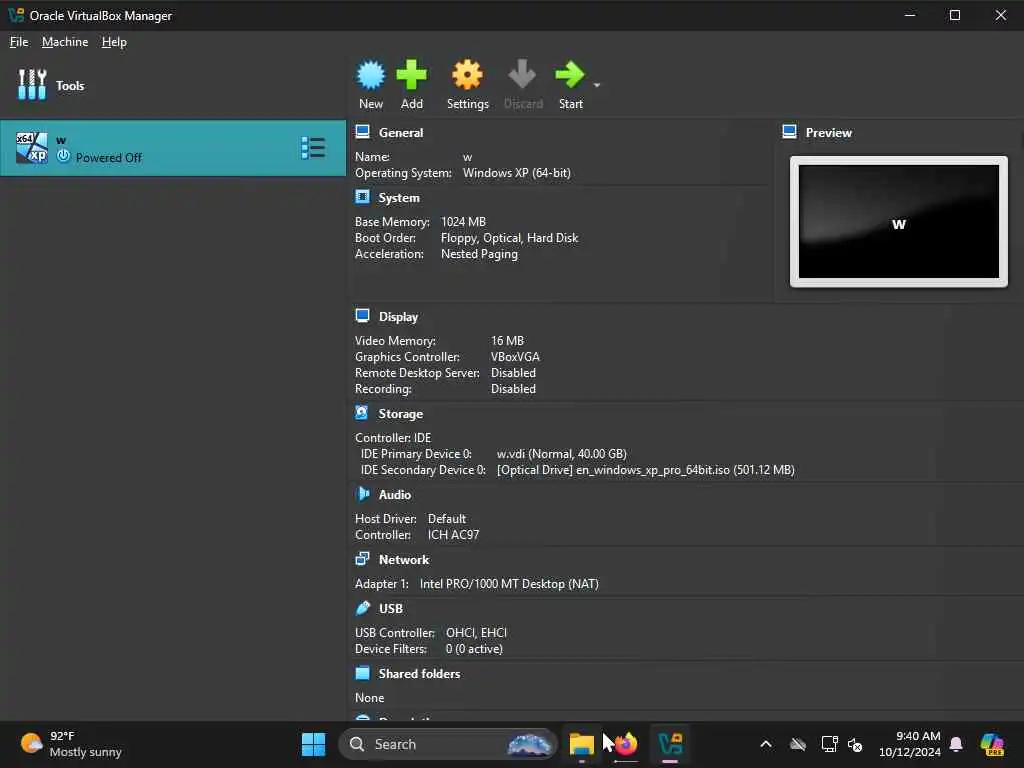Viewport: 1024px width, 768px height.
Task: Open the clock showing 9:40 AM
Action: (x=910, y=744)
